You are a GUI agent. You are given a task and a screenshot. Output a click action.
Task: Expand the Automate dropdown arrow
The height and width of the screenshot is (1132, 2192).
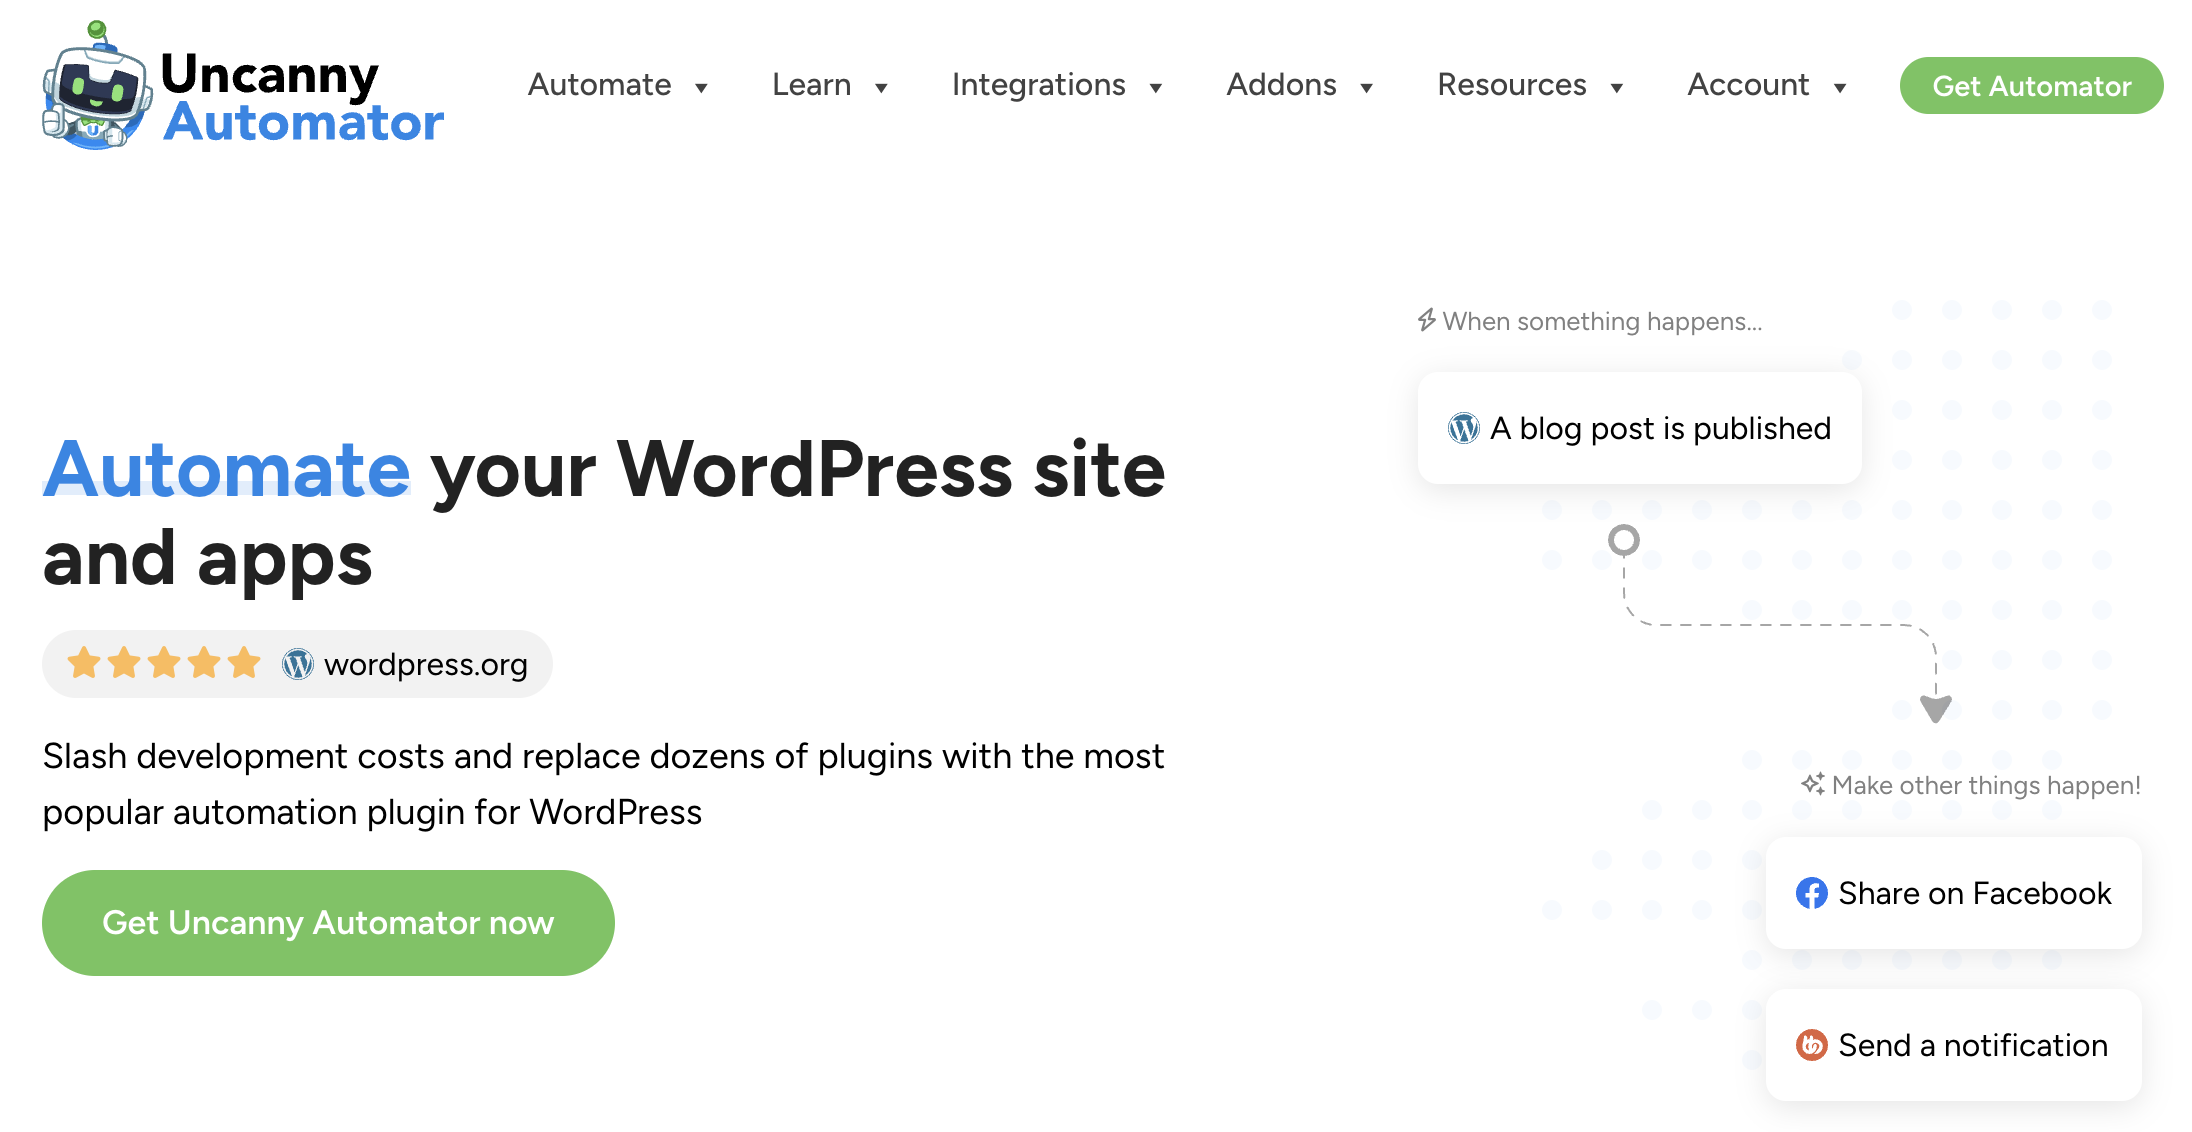pos(702,88)
